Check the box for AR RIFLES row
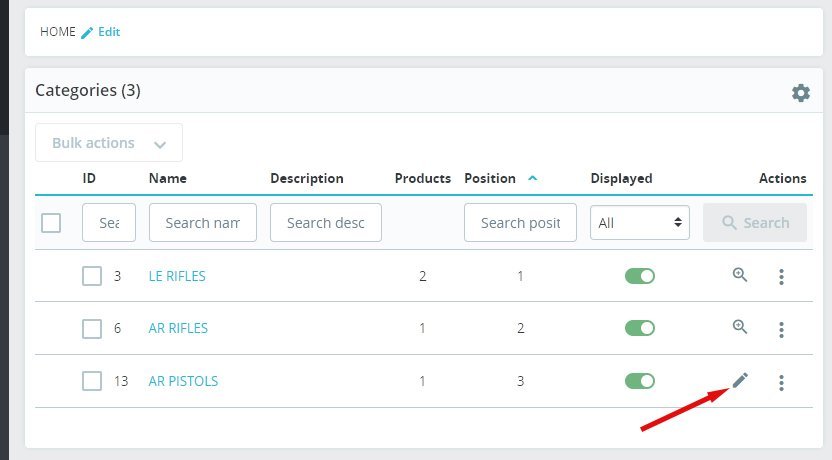Image resolution: width=832 pixels, height=460 pixels. [x=92, y=328]
